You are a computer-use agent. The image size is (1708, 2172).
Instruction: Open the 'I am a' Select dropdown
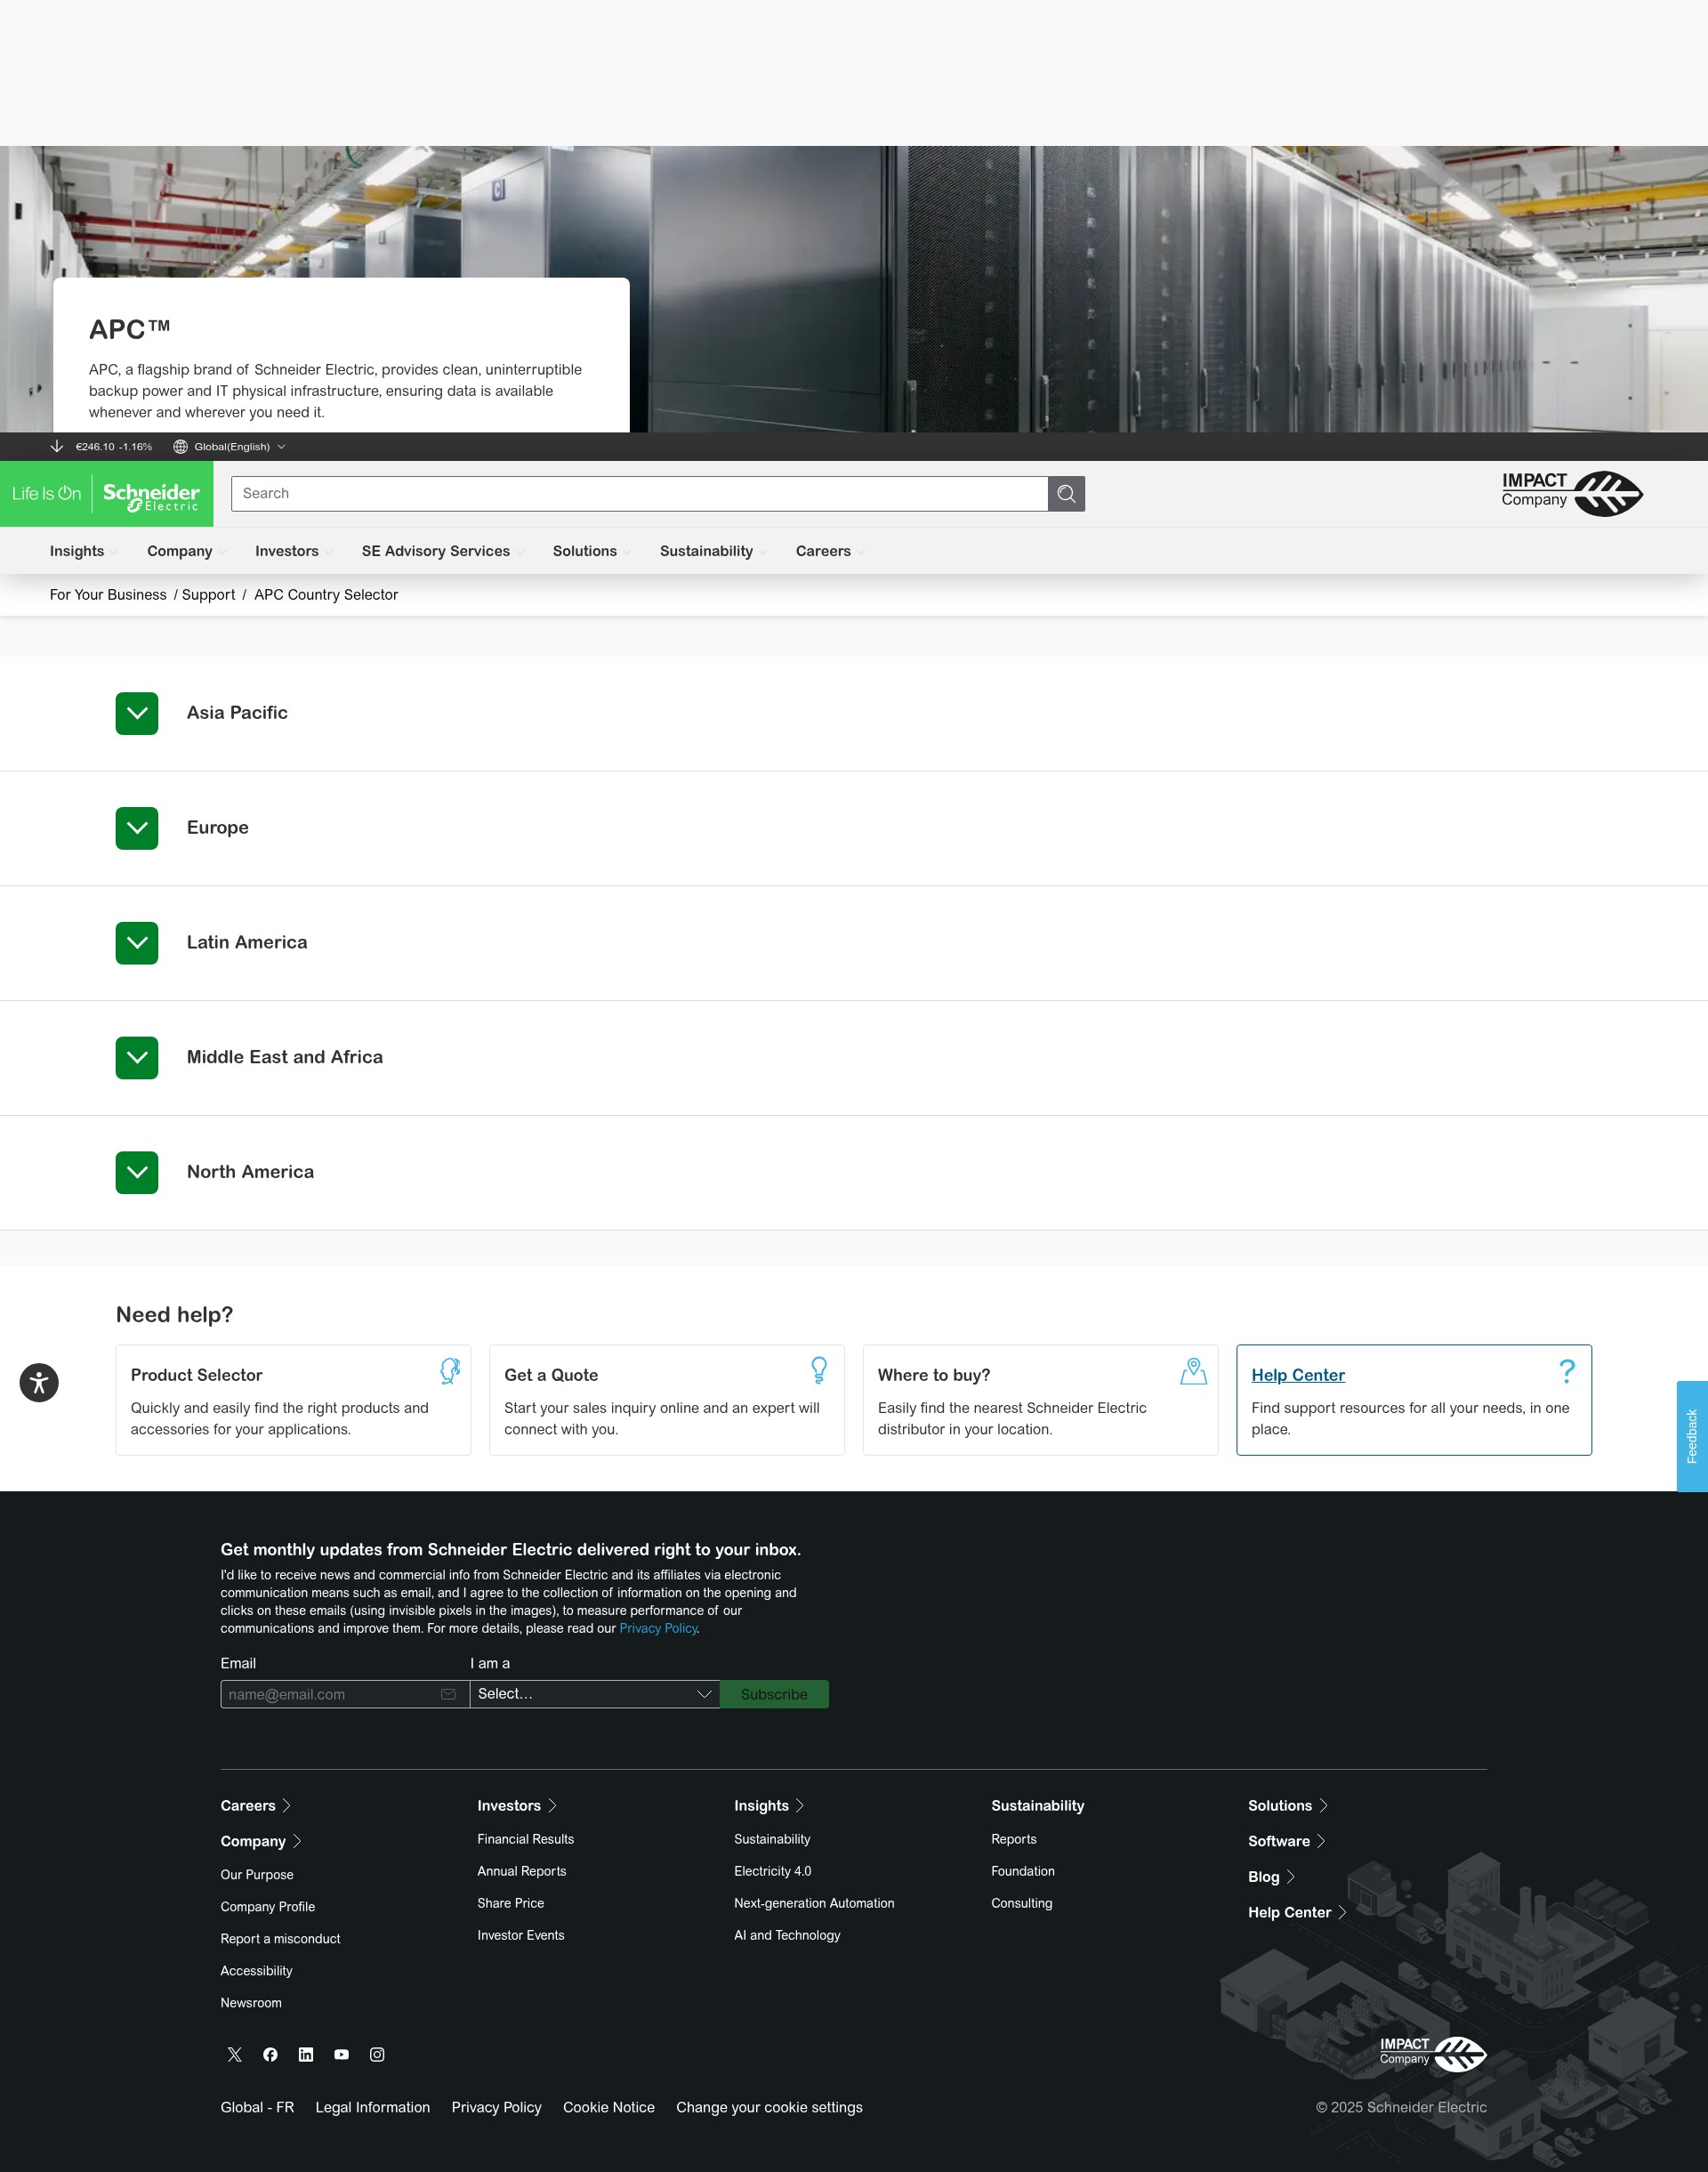tap(595, 1694)
